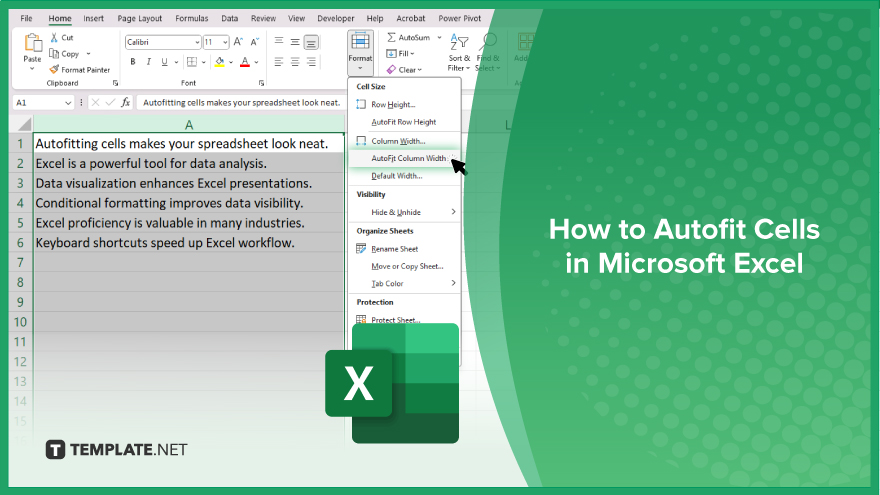Viewport: 880px width, 495px height.
Task: Switch to the Data tab
Action: coord(229,18)
